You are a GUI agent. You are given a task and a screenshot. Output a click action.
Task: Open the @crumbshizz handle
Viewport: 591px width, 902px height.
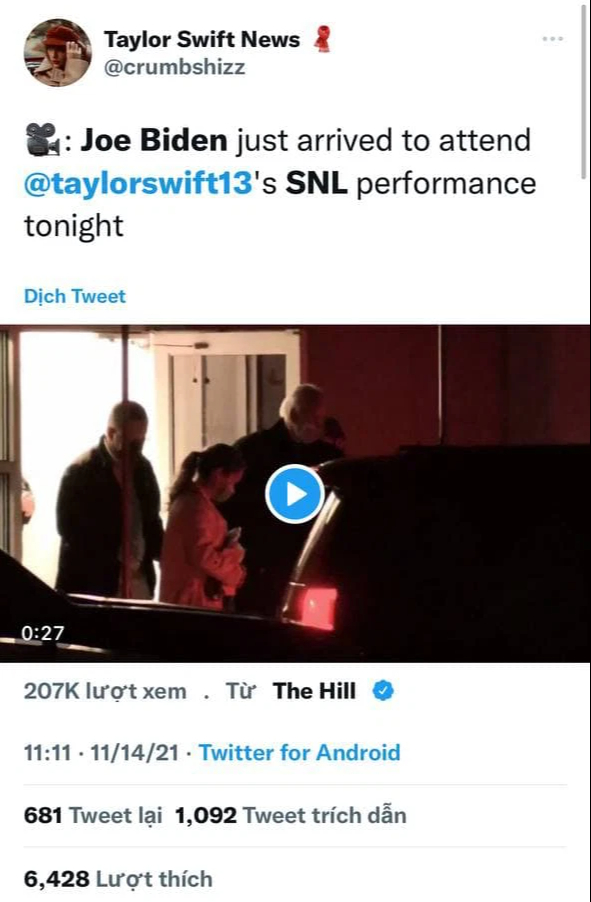174,67
